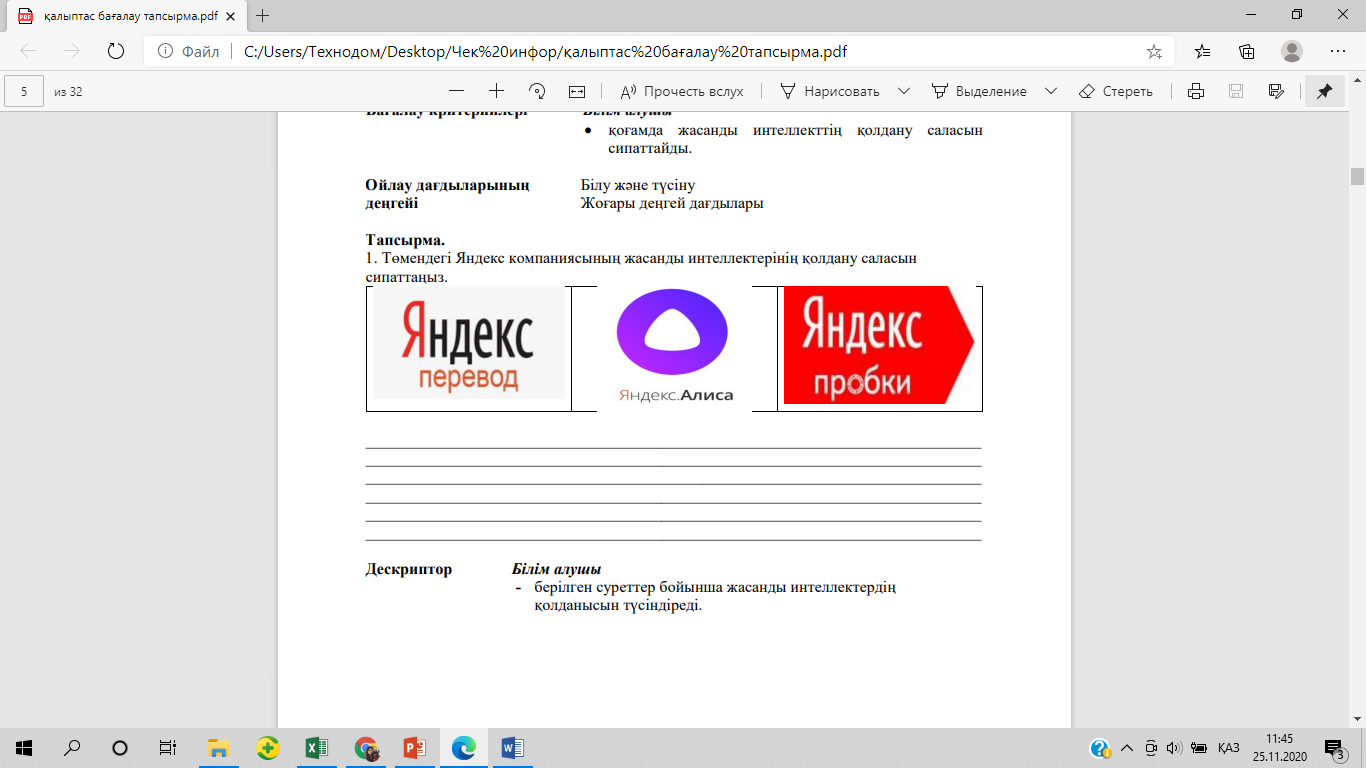The width and height of the screenshot is (1366, 768).
Task: Click the page number field showing 5
Action: coord(24,91)
